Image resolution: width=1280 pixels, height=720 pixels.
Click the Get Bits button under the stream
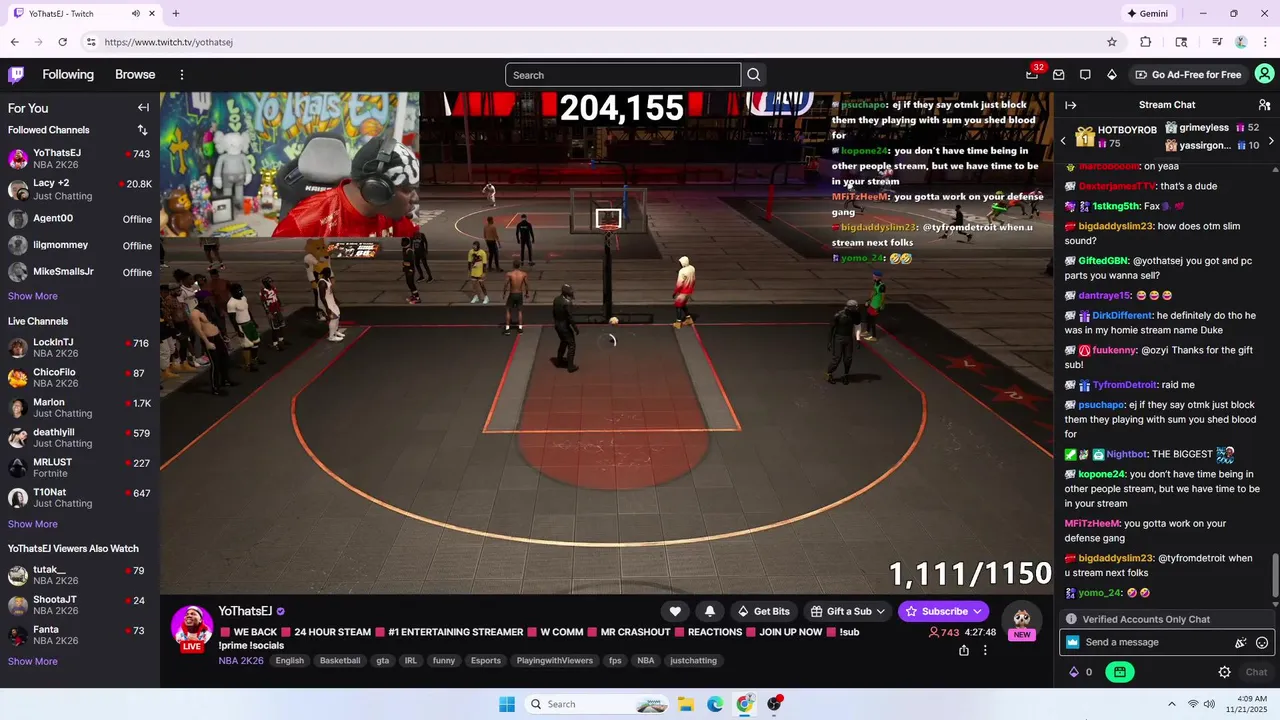coord(763,611)
